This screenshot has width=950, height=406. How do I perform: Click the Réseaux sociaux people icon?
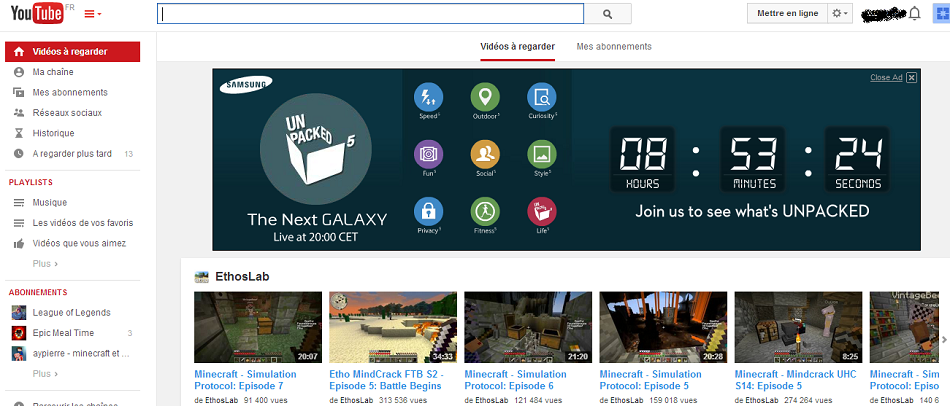19,113
